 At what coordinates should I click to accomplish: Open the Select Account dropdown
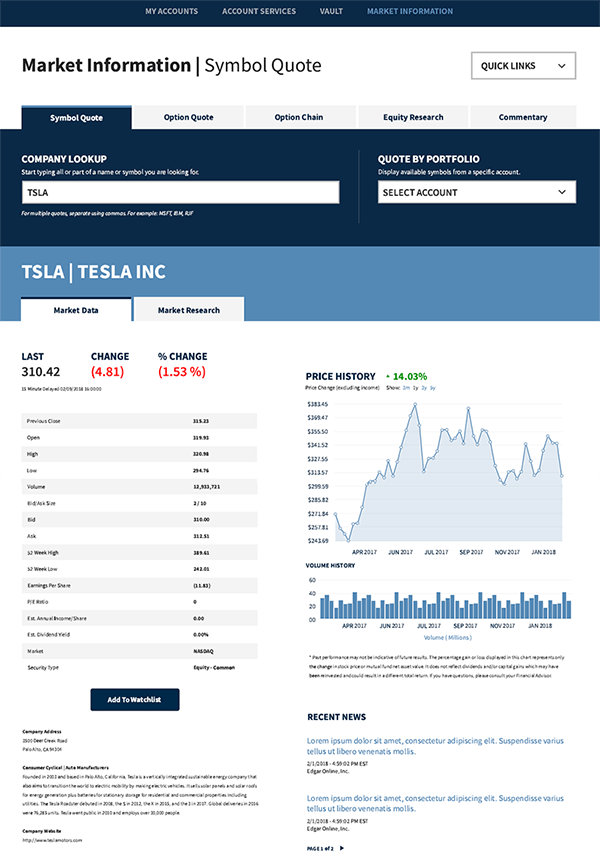click(x=477, y=192)
